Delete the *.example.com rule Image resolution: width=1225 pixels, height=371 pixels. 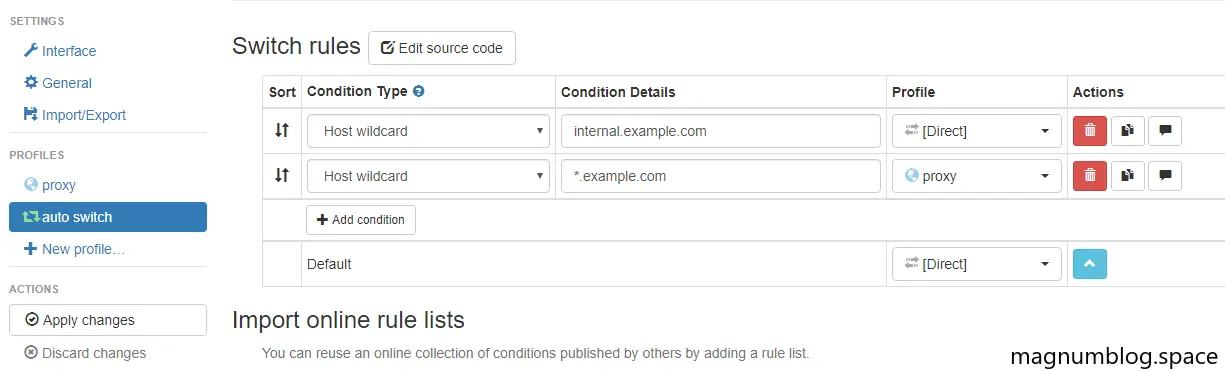point(1089,175)
